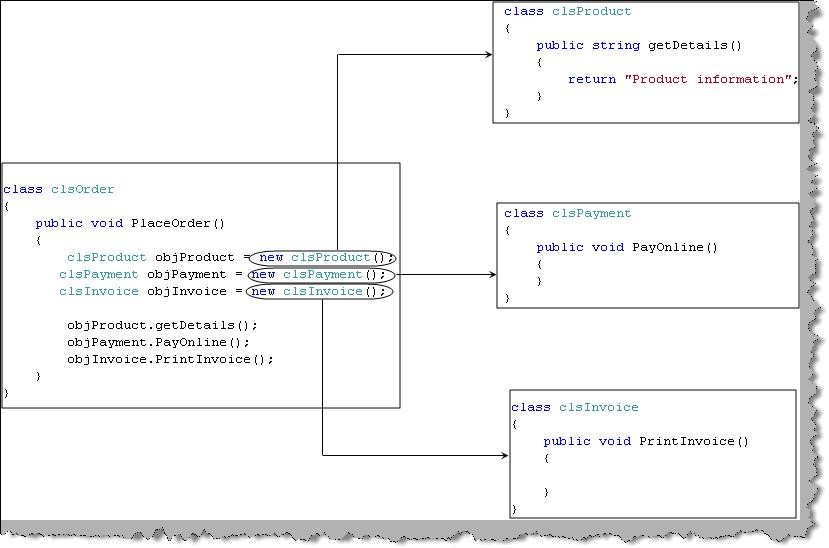Click 'new clsInvoice();' instantiation text
The image size is (829, 548).
tap(318, 291)
